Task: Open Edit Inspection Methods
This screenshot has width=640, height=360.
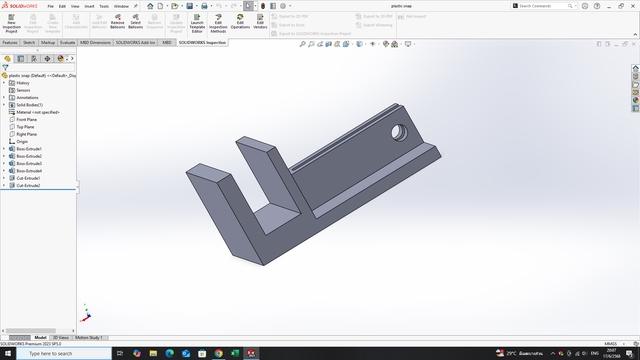Action: click(x=218, y=24)
